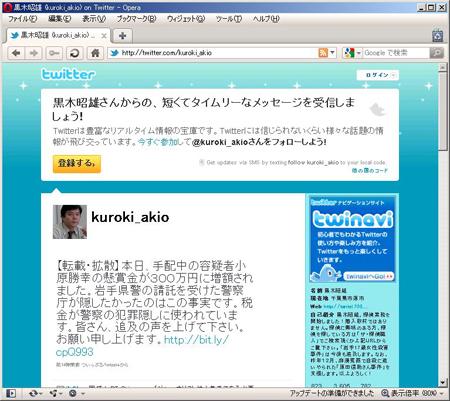The image size is (450, 401).
Task: Open new tab with plus button
Action: [x=122, y=35]
